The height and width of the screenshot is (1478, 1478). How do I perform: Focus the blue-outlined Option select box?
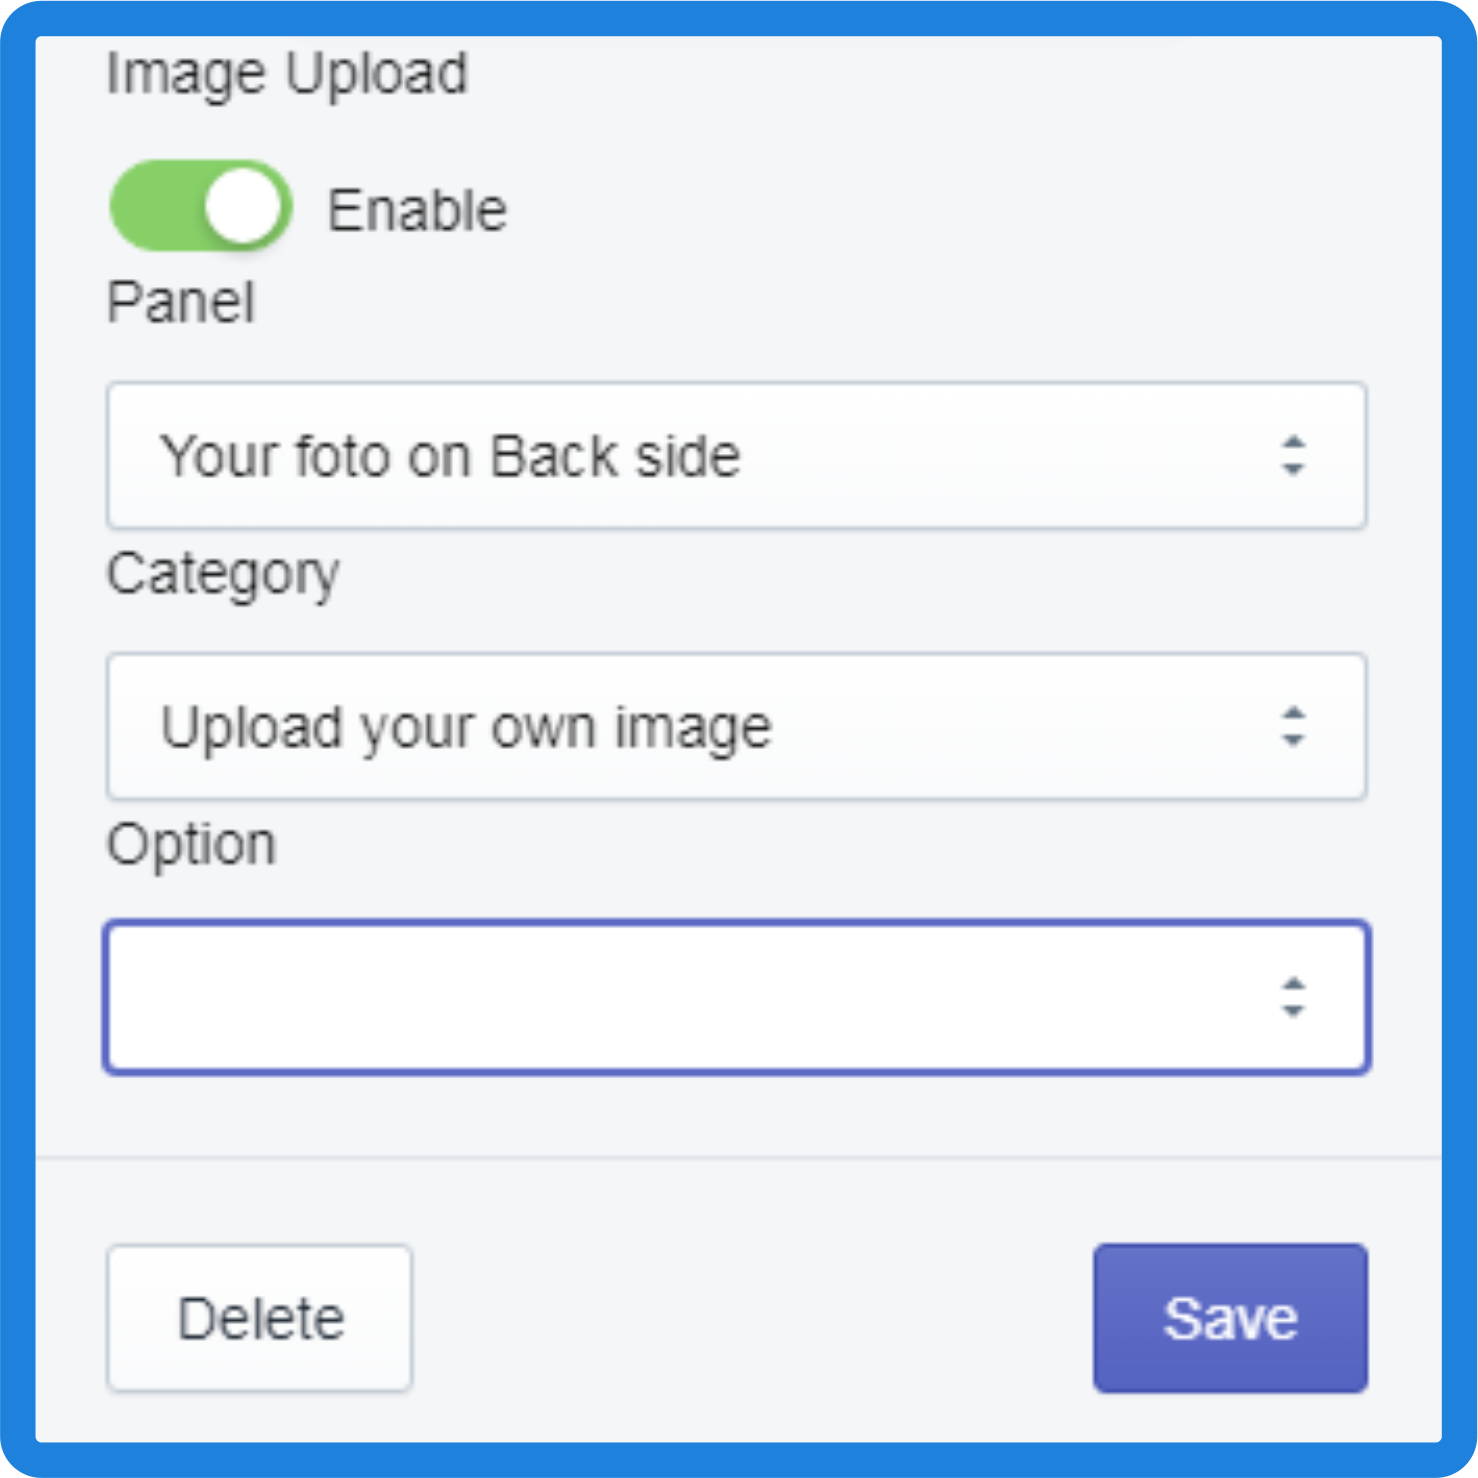pyautogui.click(x=737, y=997)
